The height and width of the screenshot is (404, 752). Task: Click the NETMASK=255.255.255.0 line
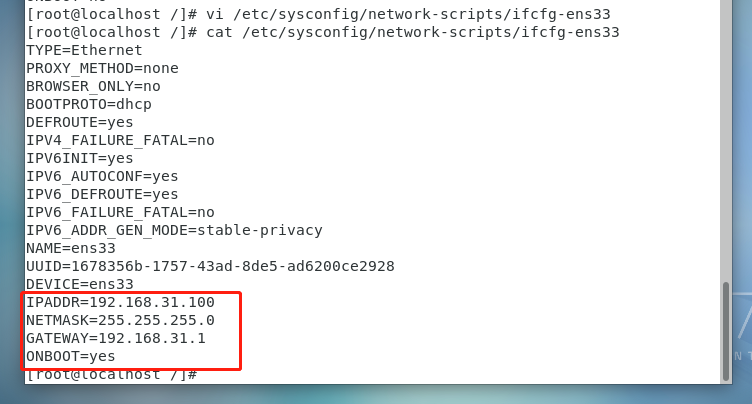coord(120,320)
